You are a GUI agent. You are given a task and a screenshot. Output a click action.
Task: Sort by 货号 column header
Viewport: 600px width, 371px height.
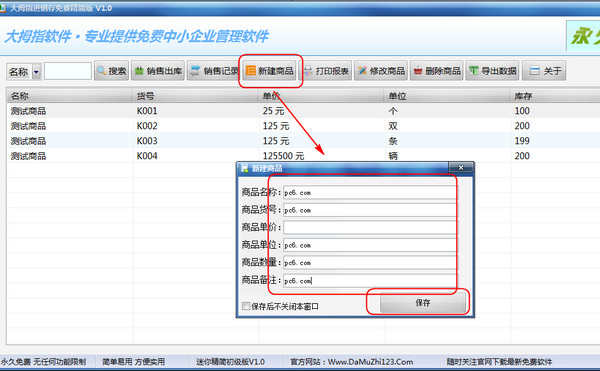tap(196, 96)
